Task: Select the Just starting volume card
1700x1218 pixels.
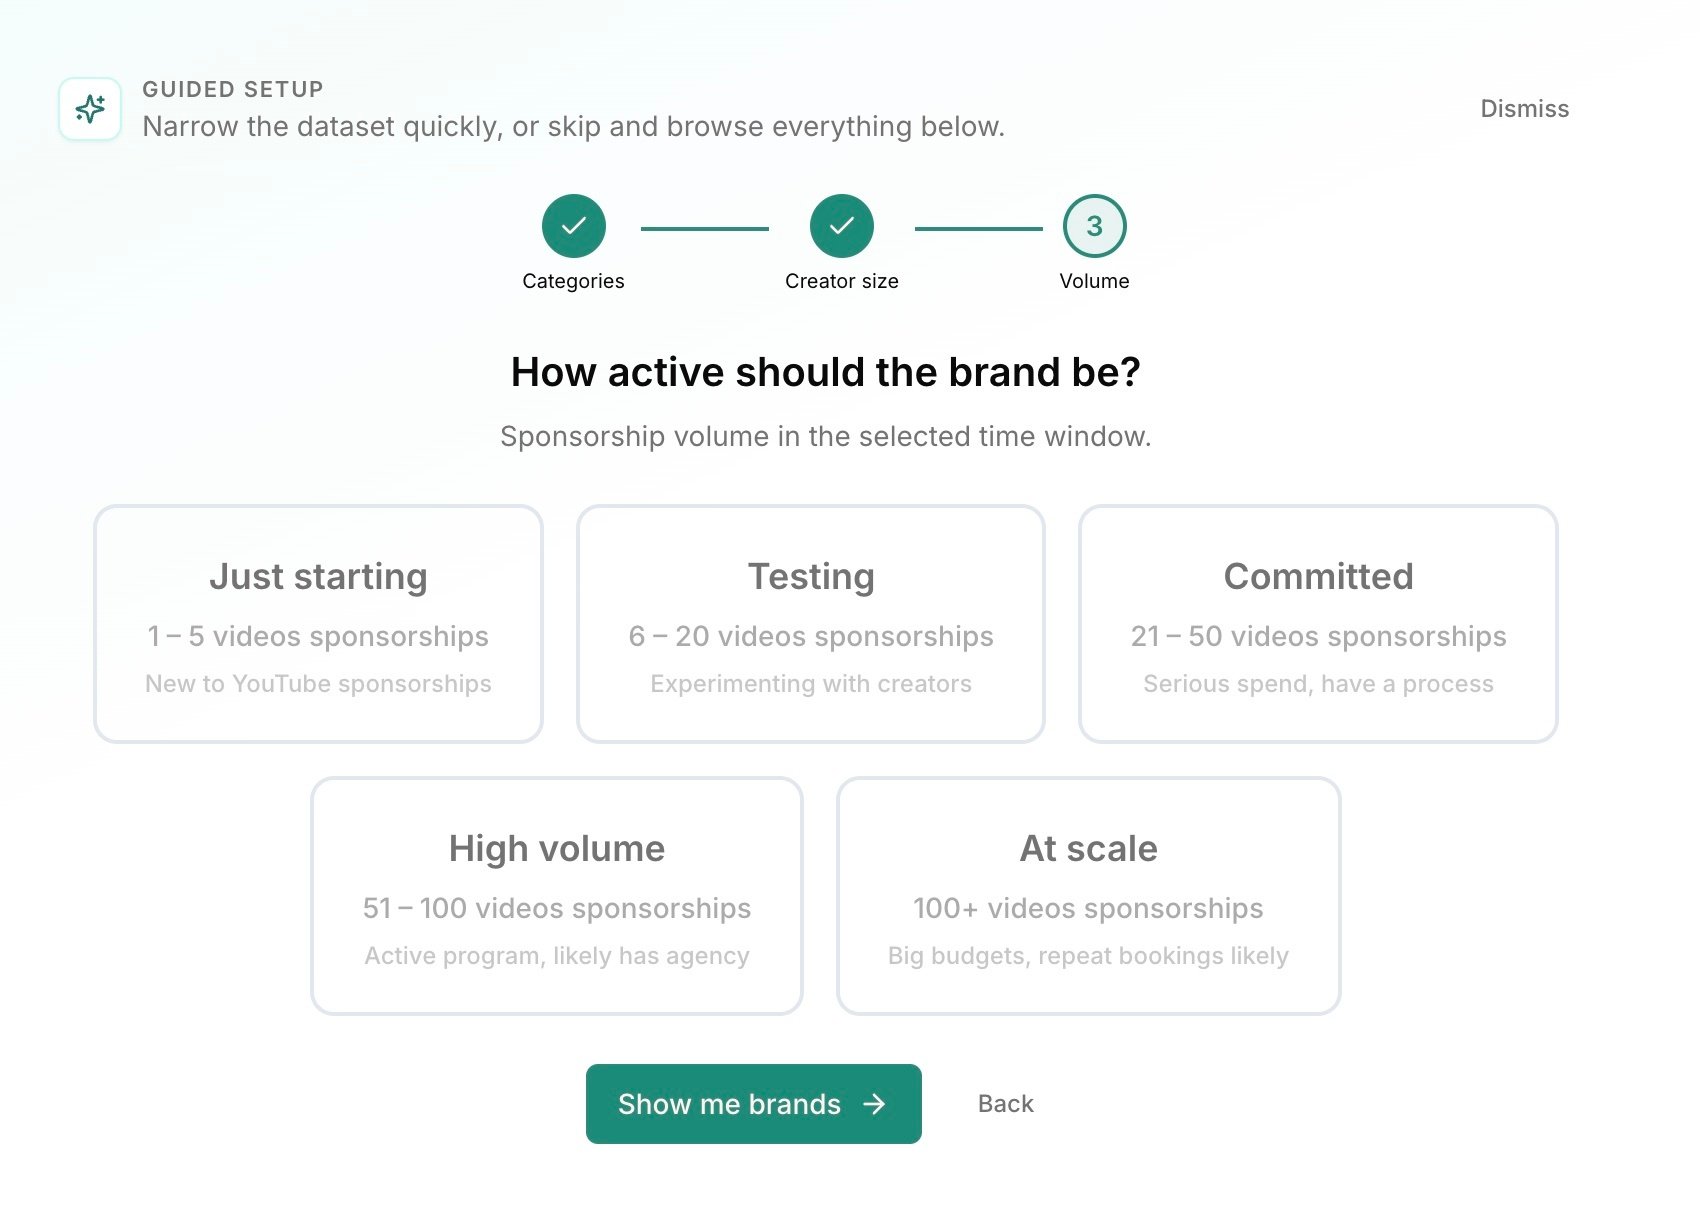Action: (x=319, y=624)
